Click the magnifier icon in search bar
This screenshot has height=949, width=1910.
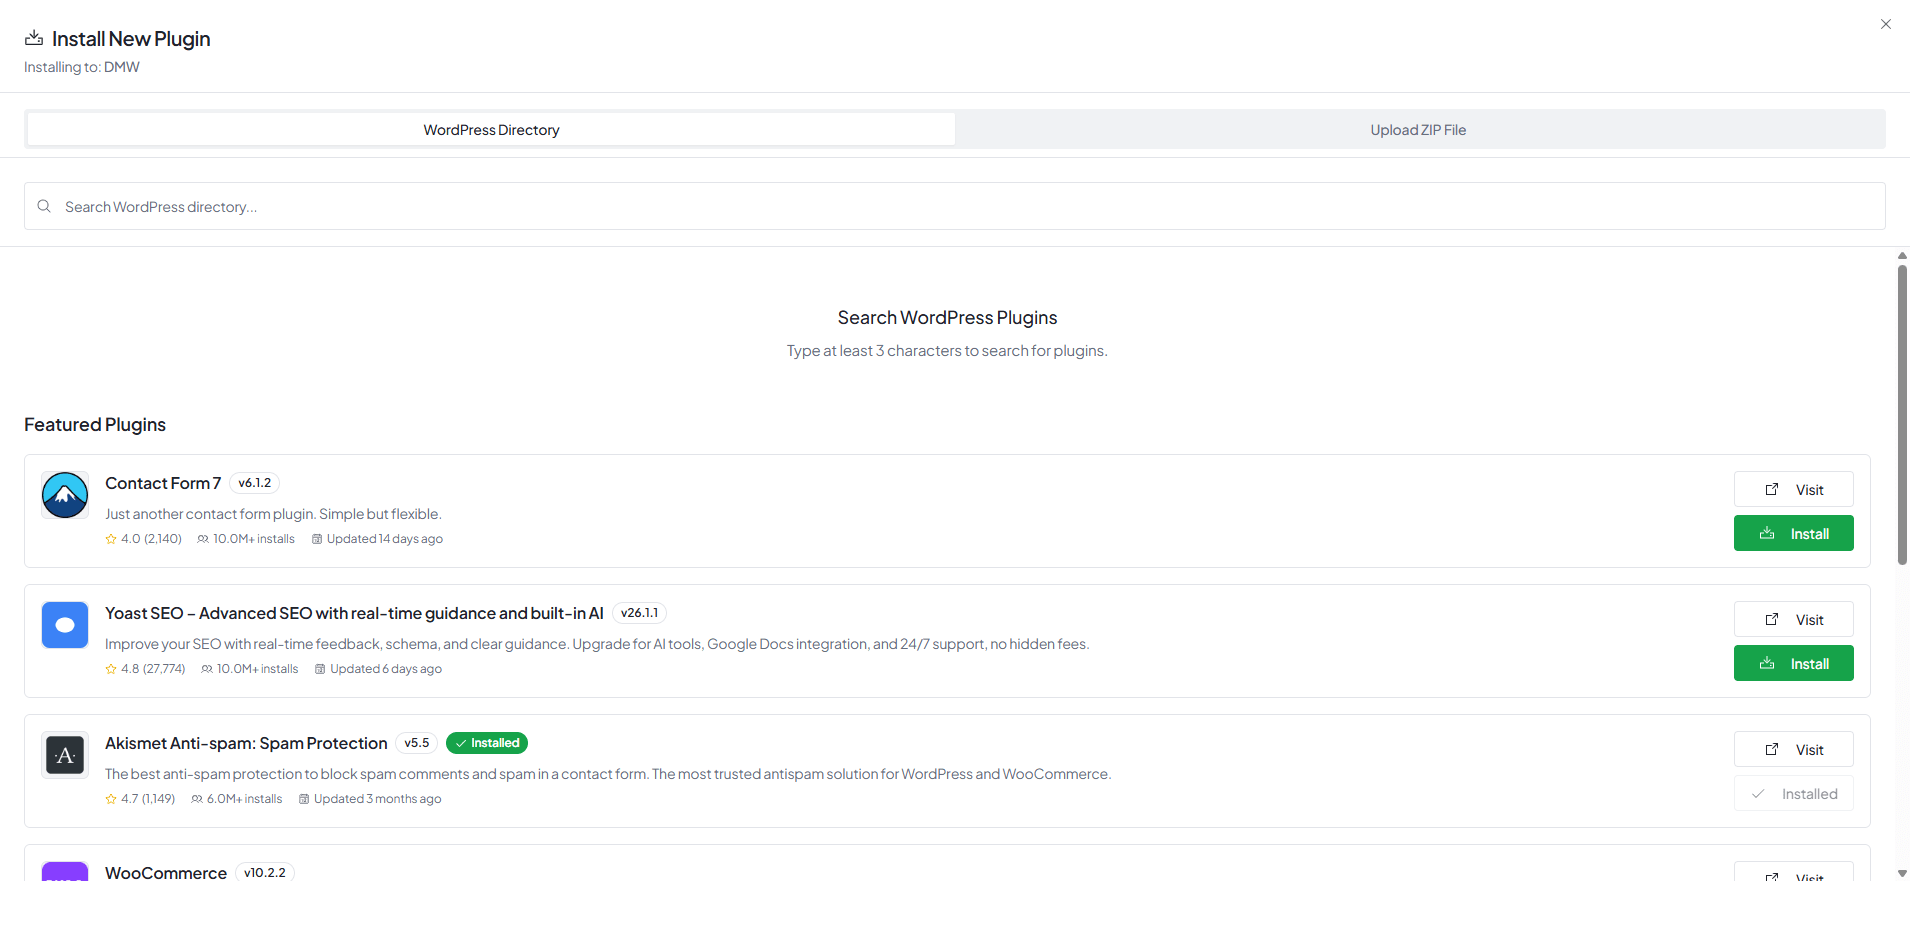[44, 206]
